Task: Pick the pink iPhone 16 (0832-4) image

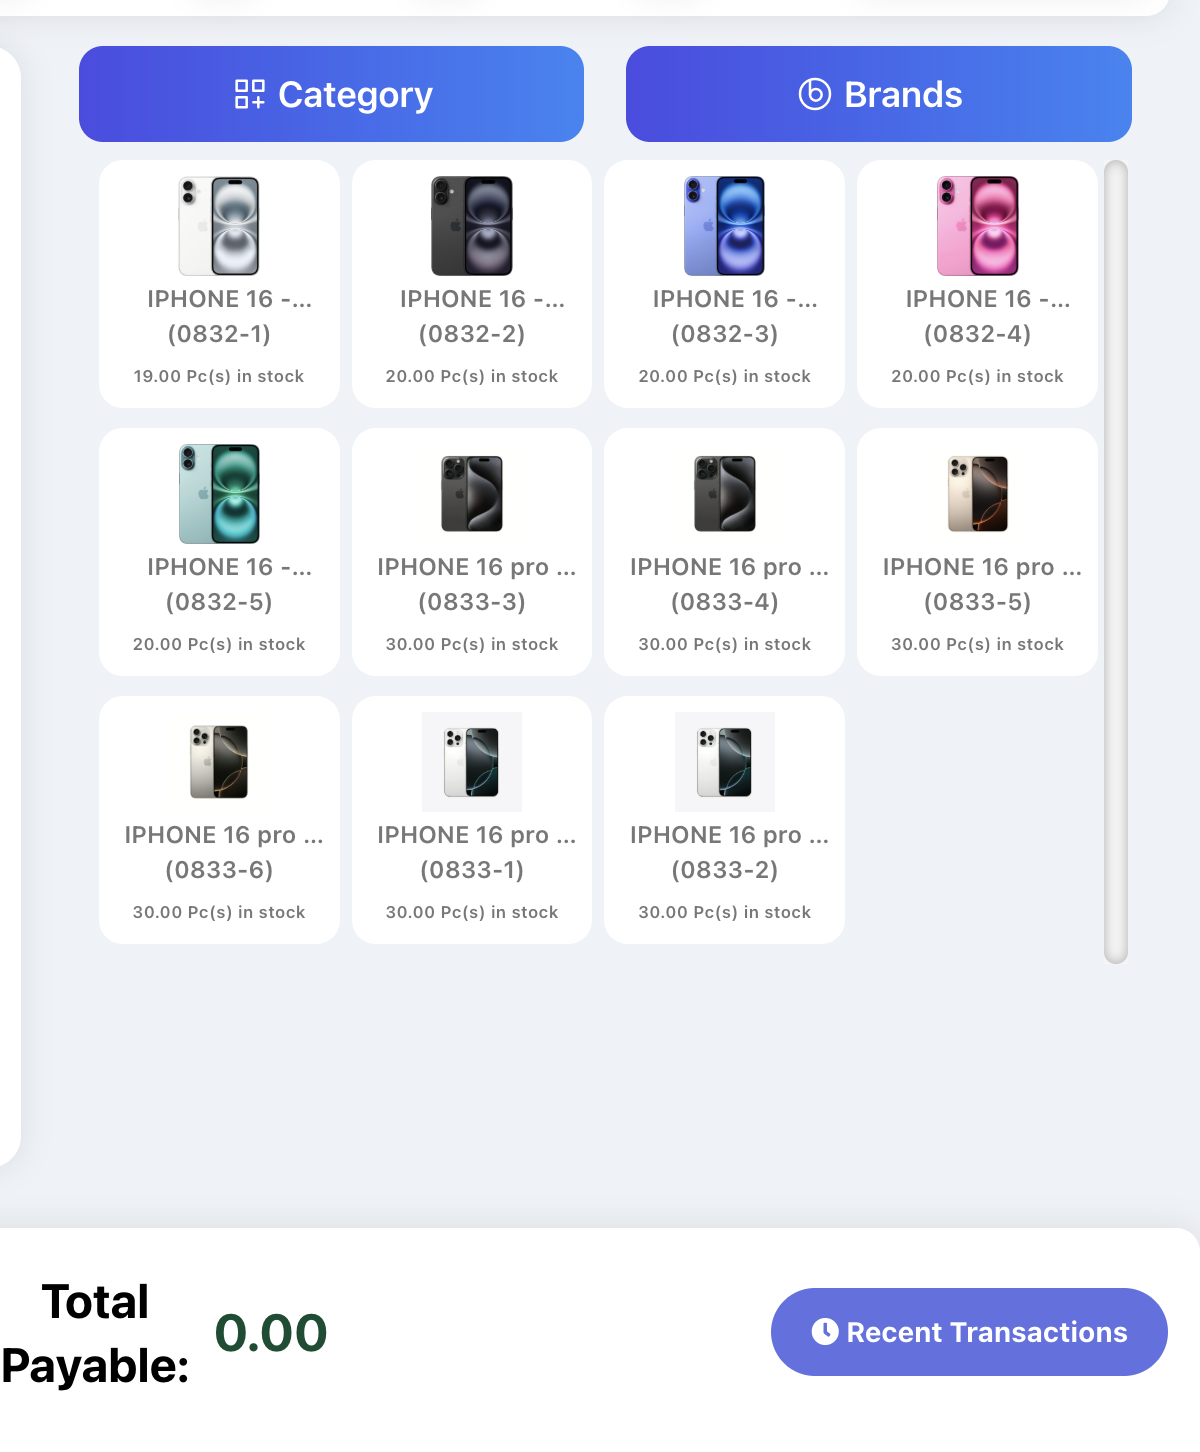Action: [x=977, y=226]
